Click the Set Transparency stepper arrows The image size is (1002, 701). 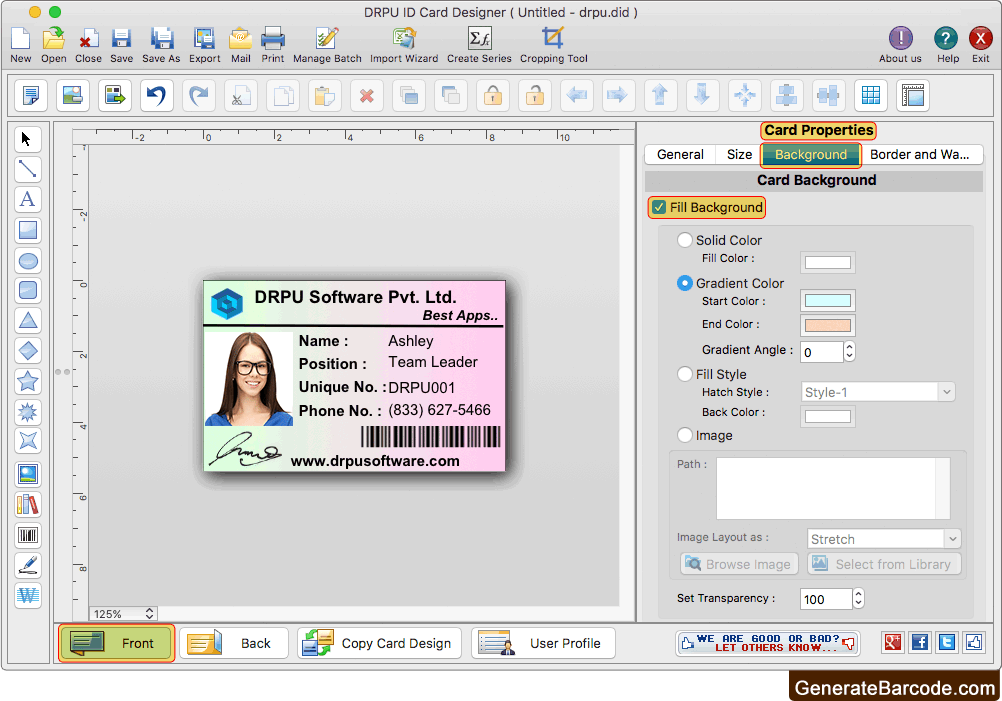858,598
